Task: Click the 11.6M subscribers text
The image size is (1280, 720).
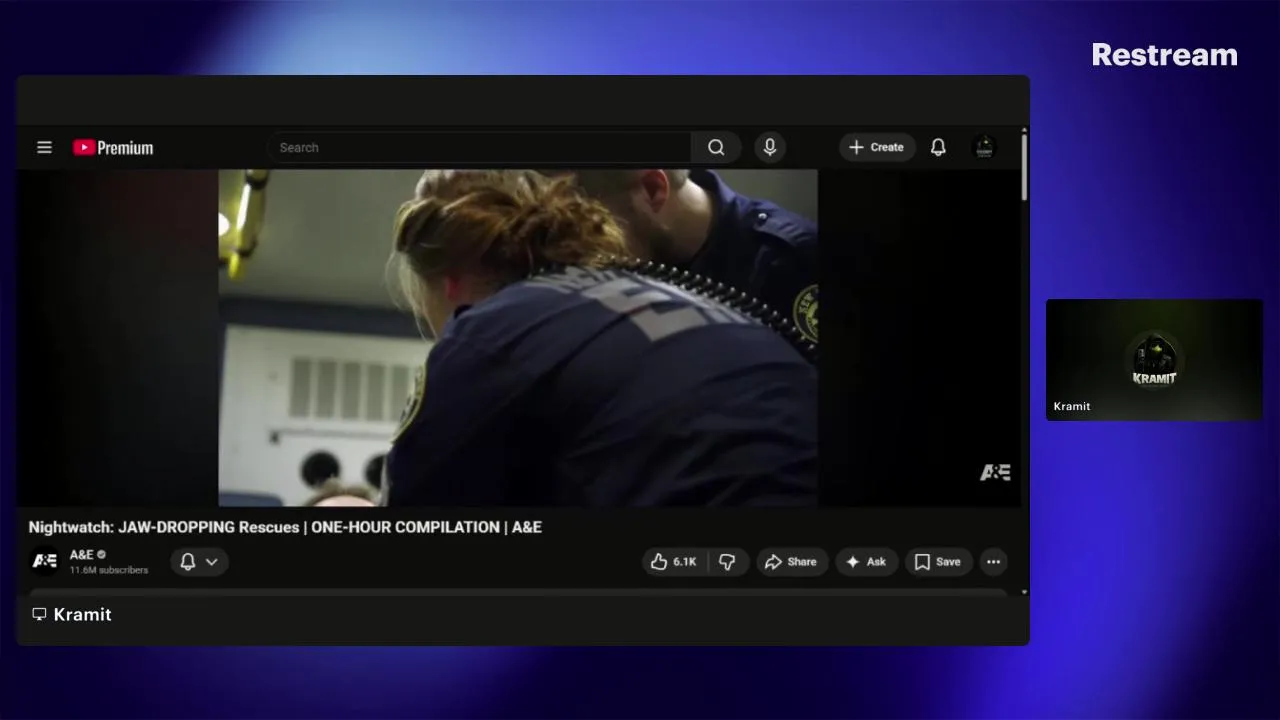Action: [109, 570]
